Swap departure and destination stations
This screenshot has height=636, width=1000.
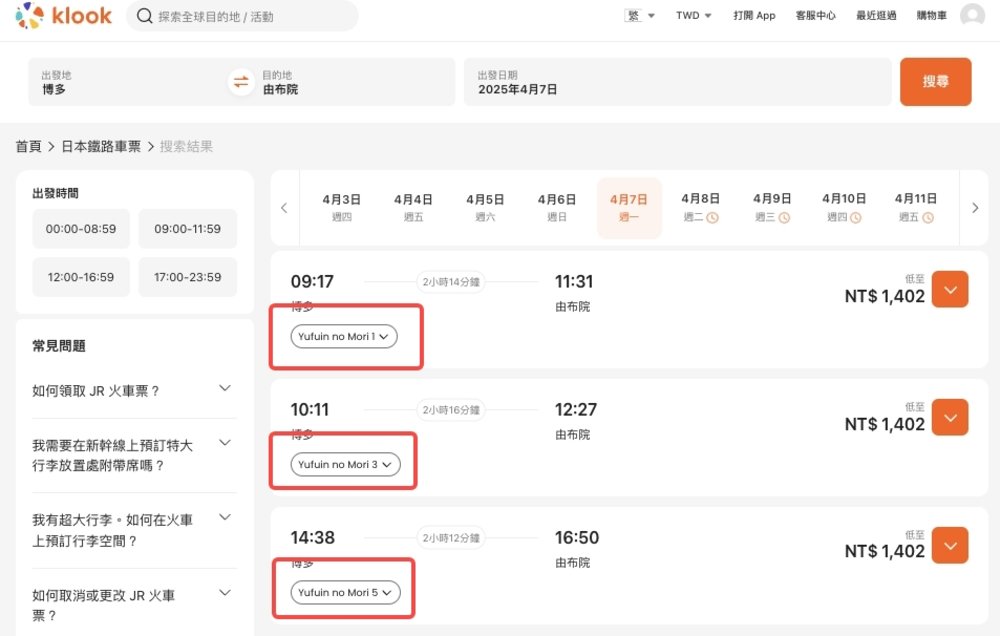[x=241, y=82]
